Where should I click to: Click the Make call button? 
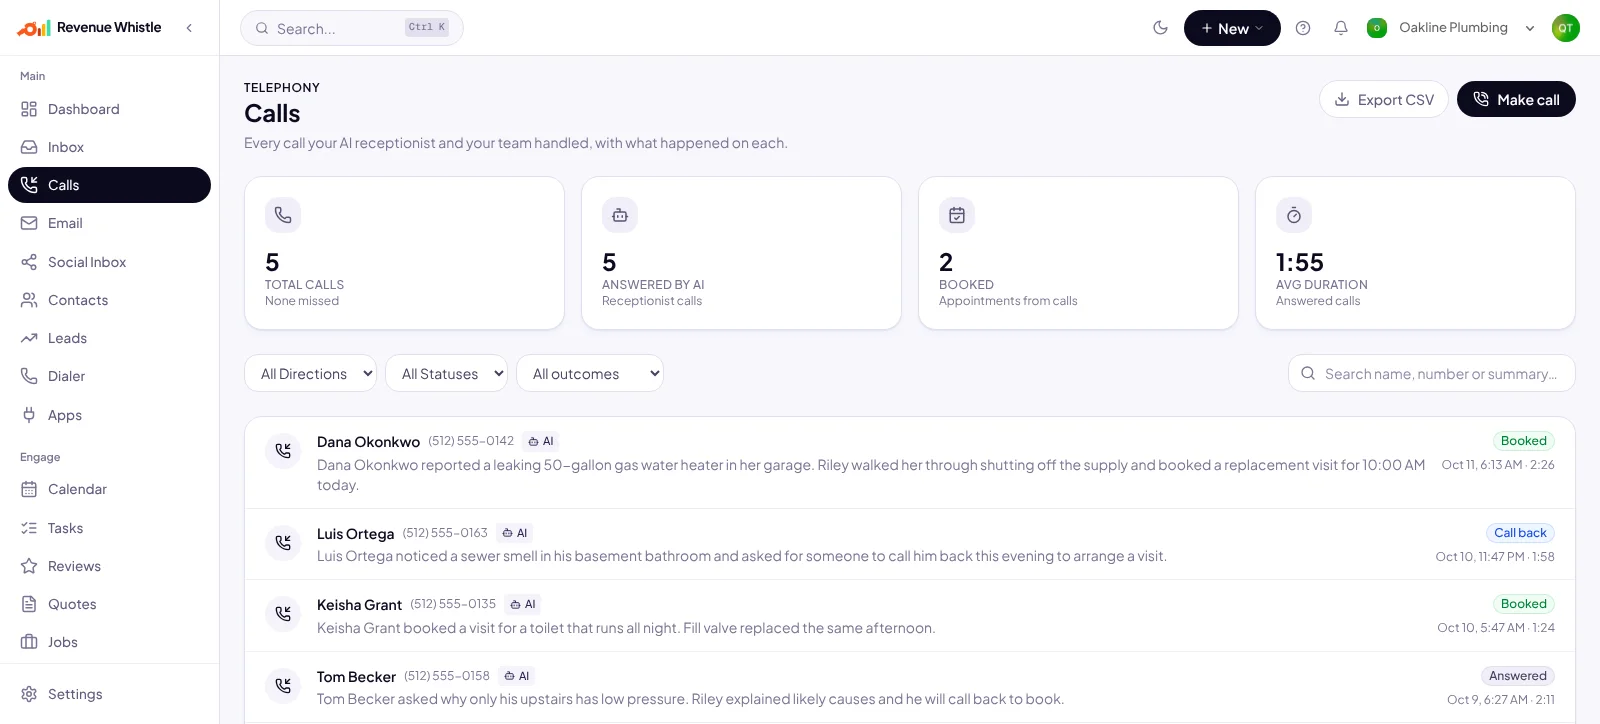pyautogui.click(x=1516, y=99)
